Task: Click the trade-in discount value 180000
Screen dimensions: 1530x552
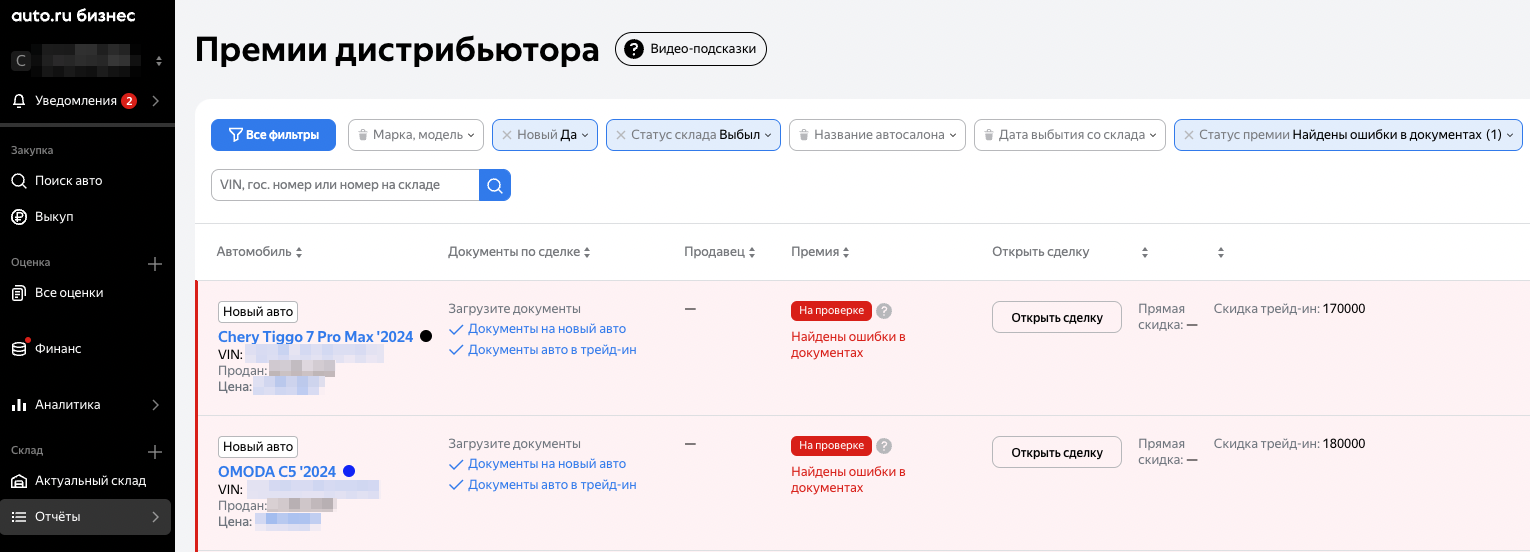Action: 1343,444
